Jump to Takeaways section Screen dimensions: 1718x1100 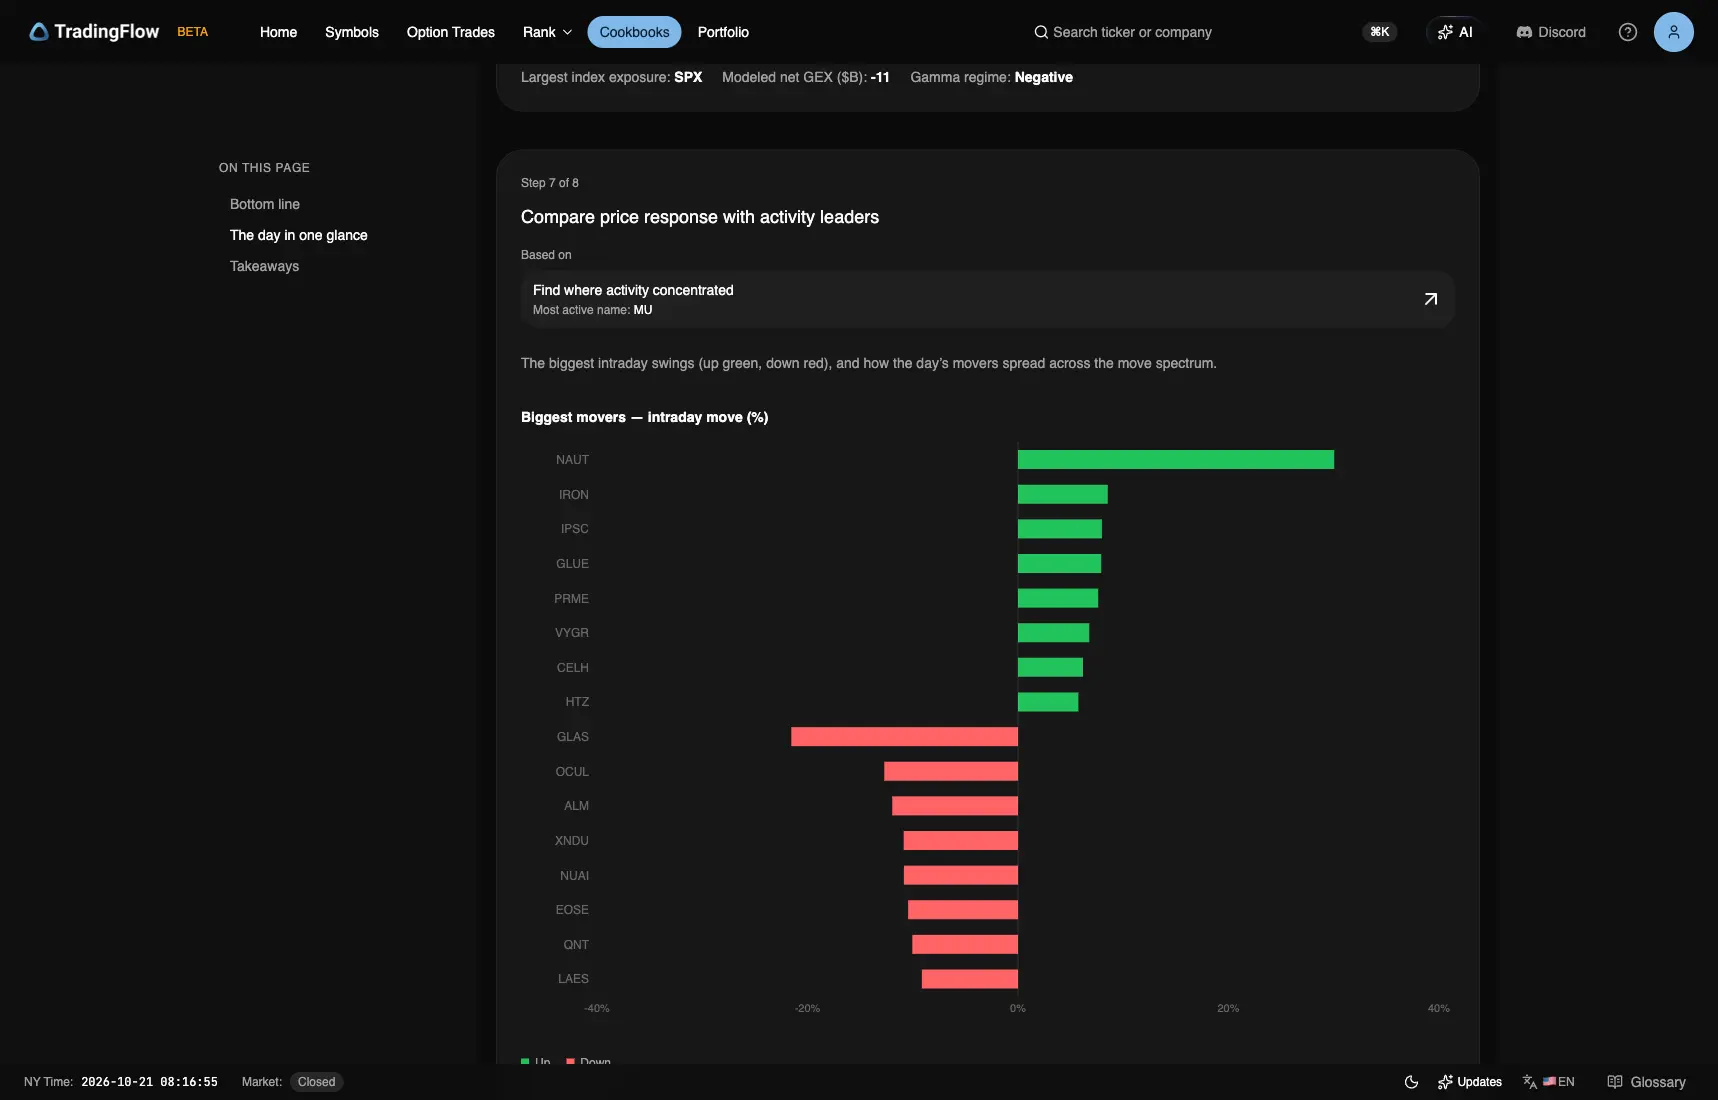click(x=264, y=266)
